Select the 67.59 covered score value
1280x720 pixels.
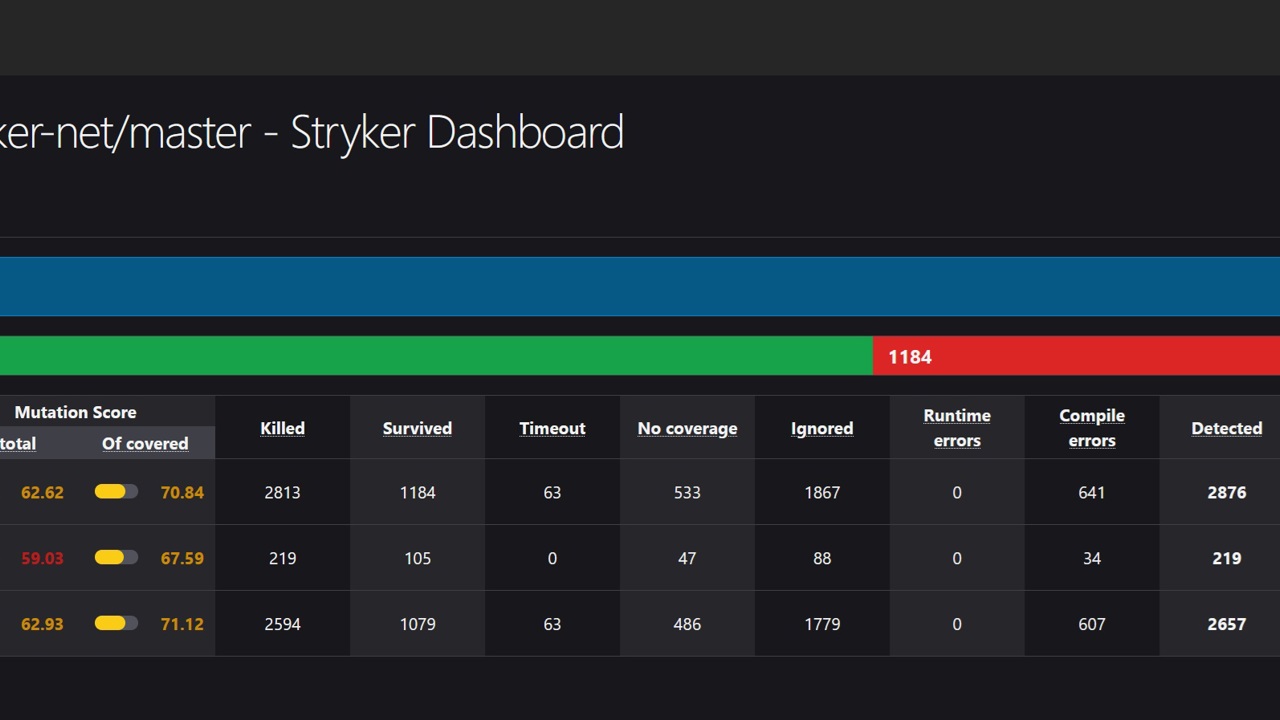(x=182, y=558)
